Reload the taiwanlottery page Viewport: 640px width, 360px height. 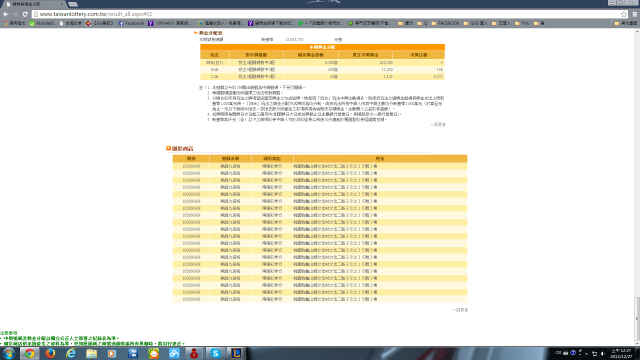click(25, 14)
